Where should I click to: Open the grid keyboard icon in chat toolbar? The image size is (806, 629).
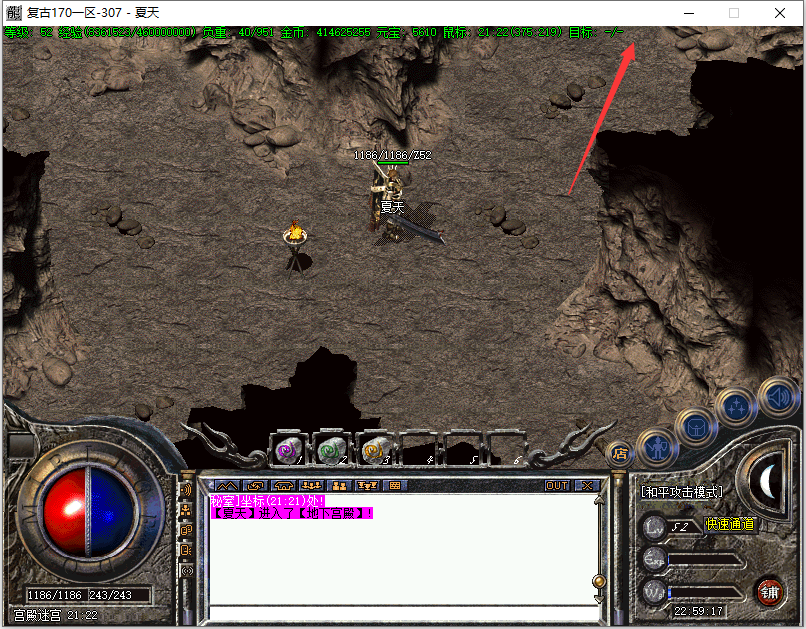395,485
